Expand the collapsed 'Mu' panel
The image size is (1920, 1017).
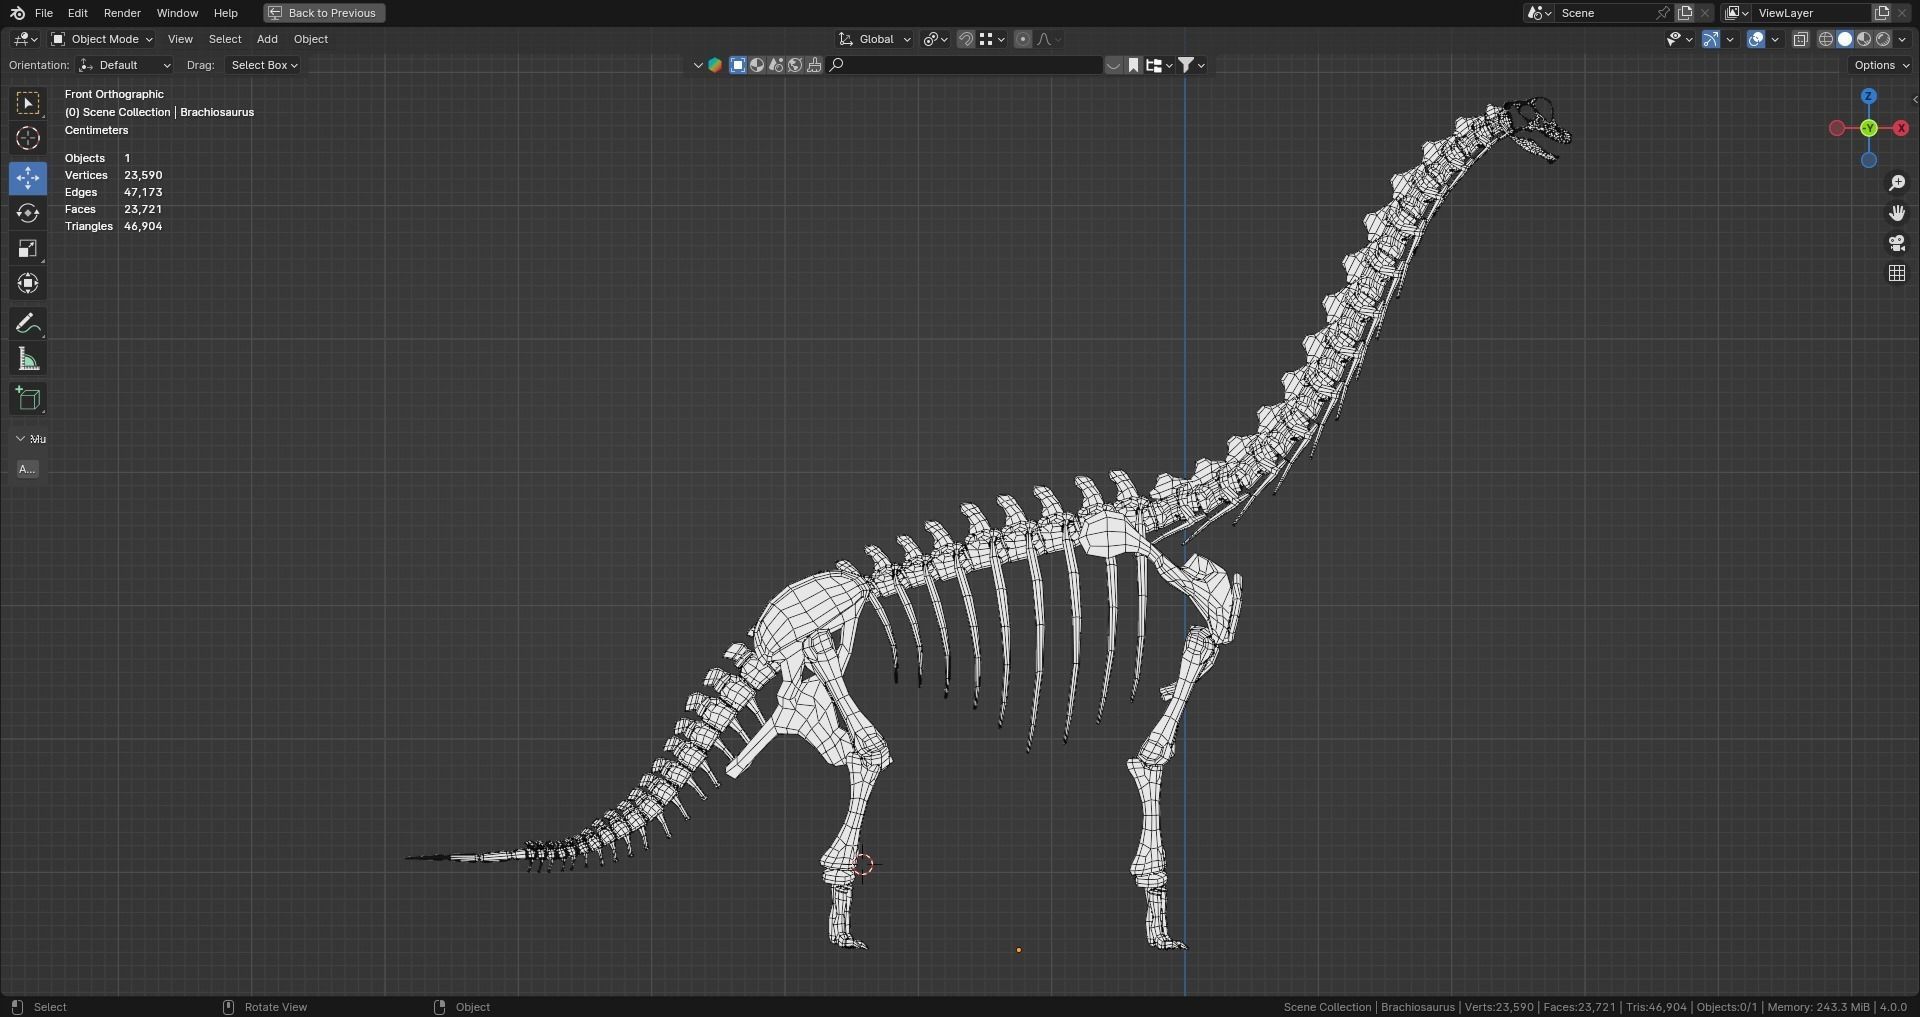click(x=29, y=439)
